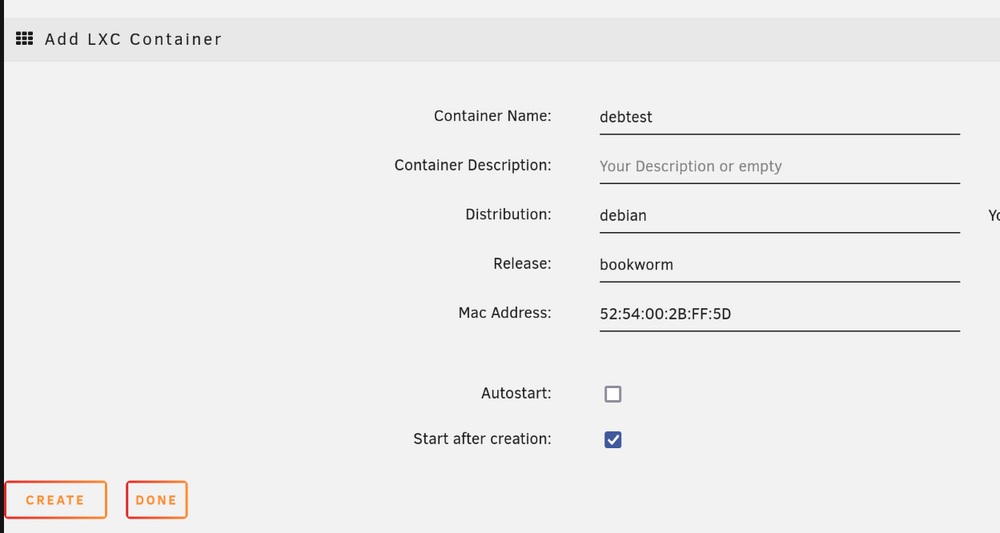Click the Add LXC Container heading text
1000x533 pixels.
[x=133, y=40]
